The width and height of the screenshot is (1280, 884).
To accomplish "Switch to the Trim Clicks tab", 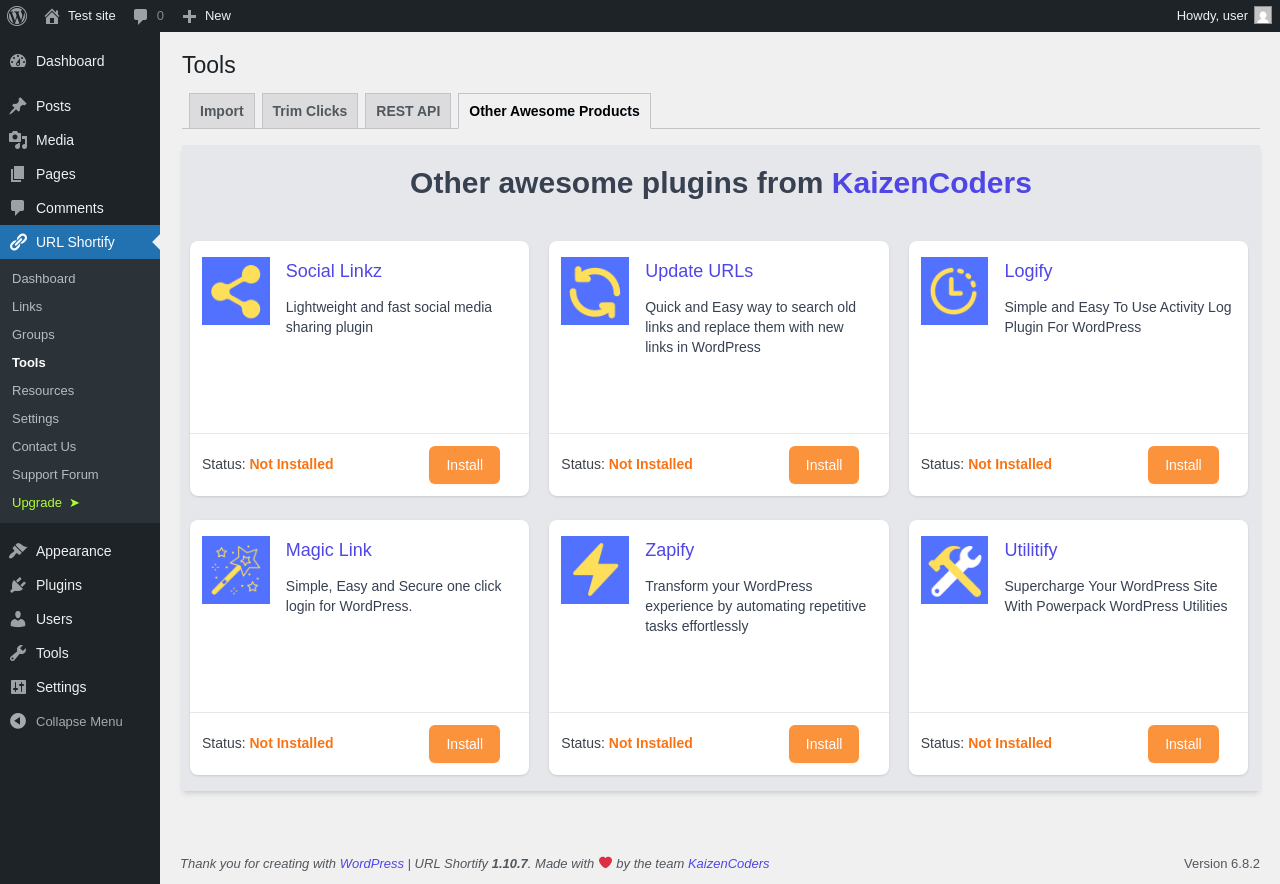I will pyautogui.click(x=310, y=111).
